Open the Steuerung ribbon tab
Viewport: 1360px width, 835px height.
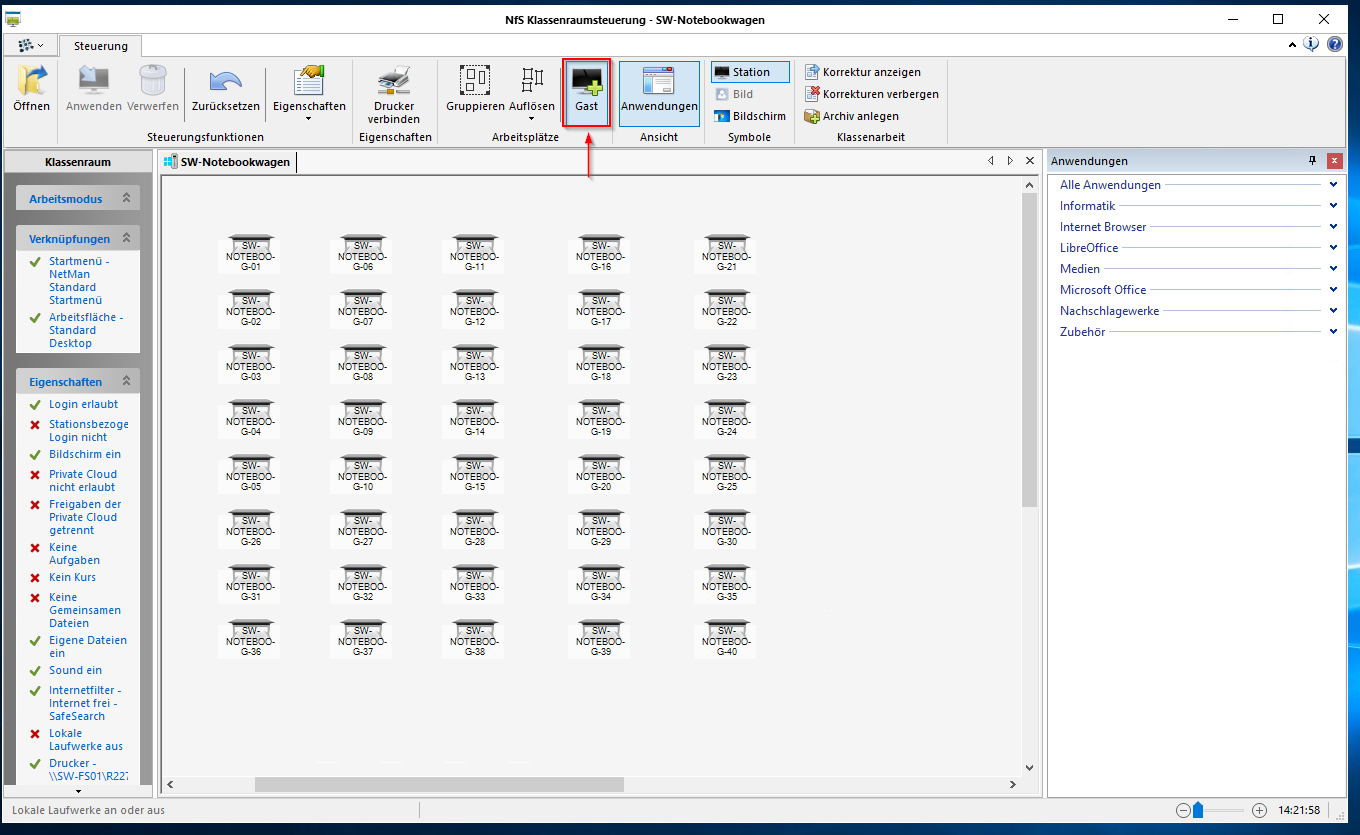pyautogui.click(x=100, y=46)
